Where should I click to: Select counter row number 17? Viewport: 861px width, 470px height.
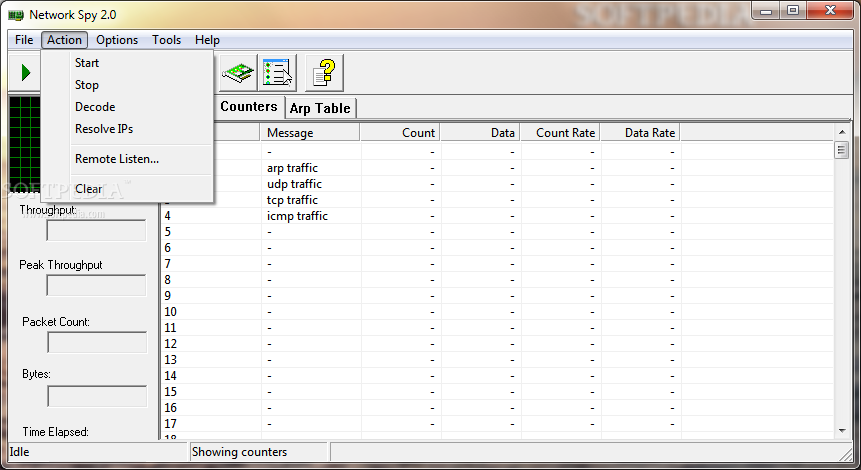(x=497, y=424)
